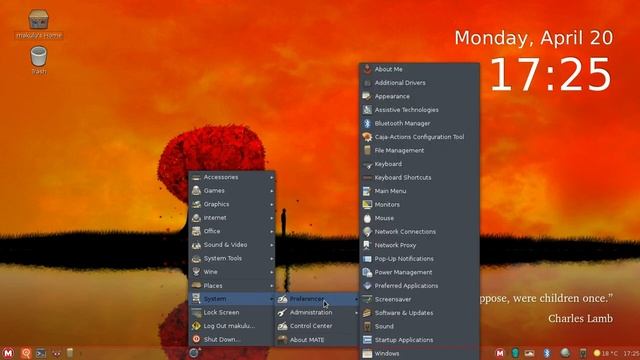Open Windows preferences entry

(x=419, y=353)
